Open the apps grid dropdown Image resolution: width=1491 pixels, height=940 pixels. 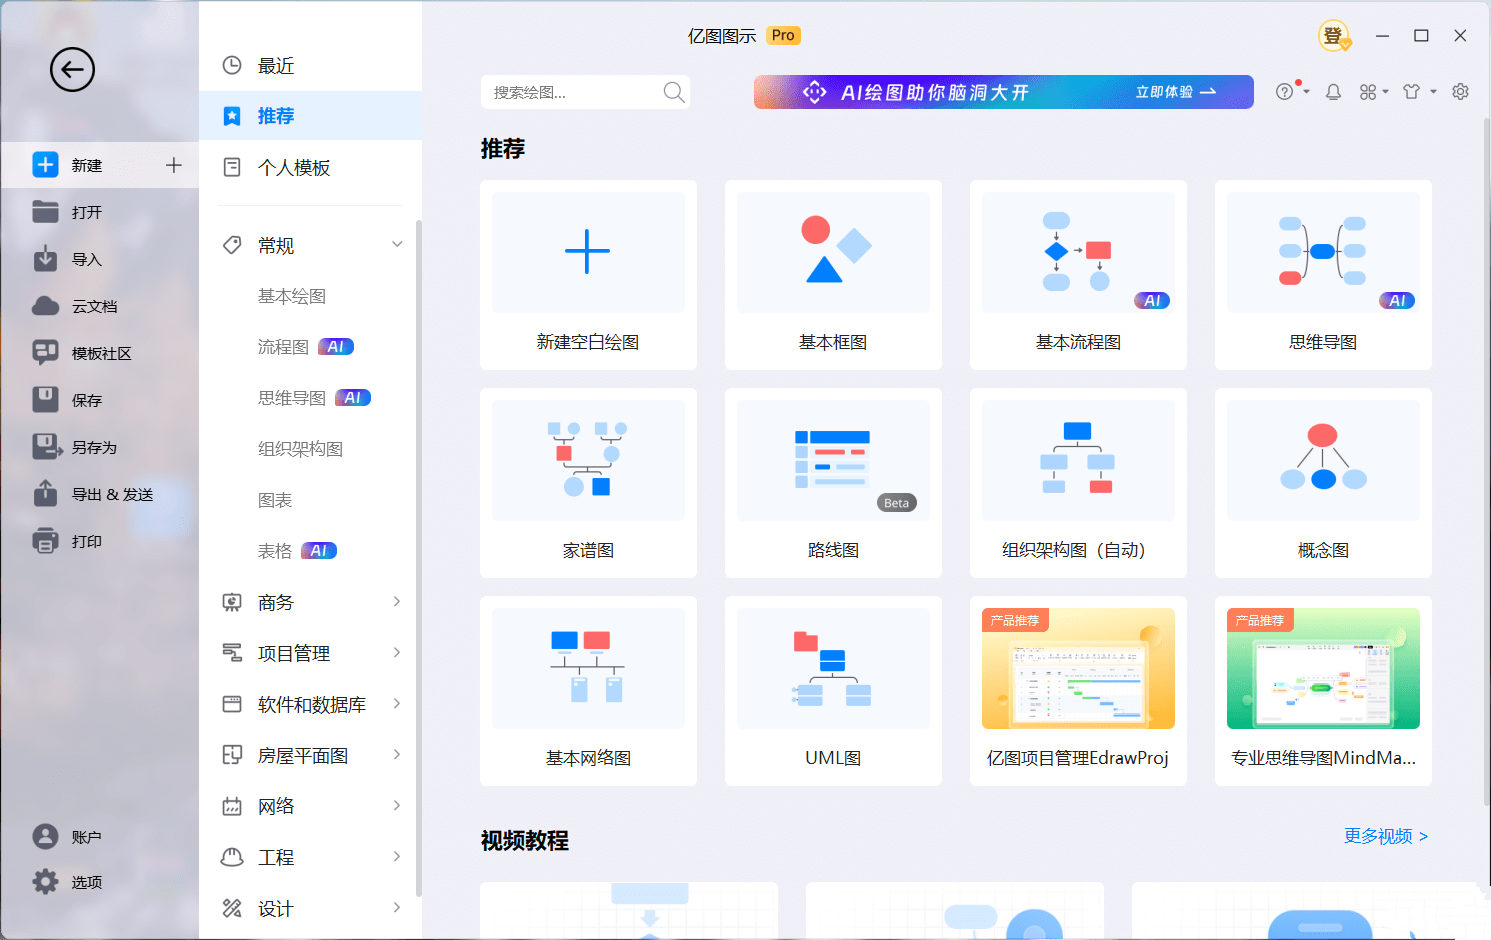1373,92
